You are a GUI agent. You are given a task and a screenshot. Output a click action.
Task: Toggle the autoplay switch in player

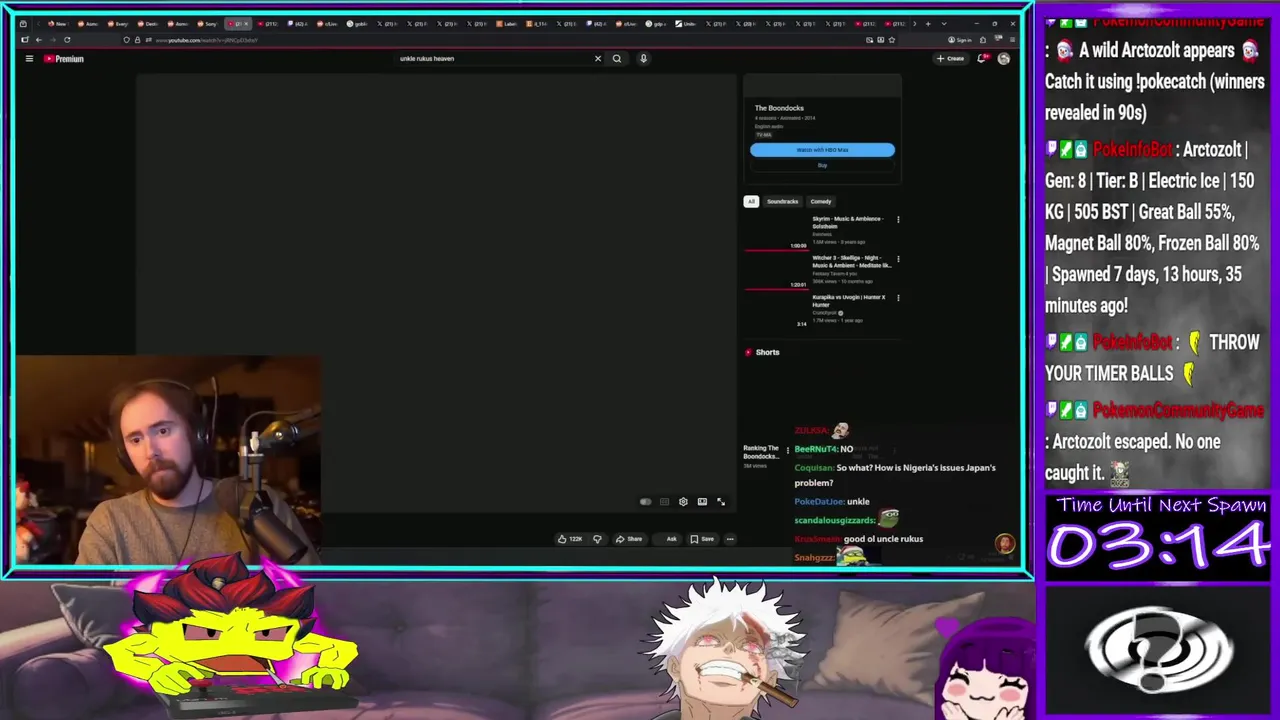pos(645,502)
